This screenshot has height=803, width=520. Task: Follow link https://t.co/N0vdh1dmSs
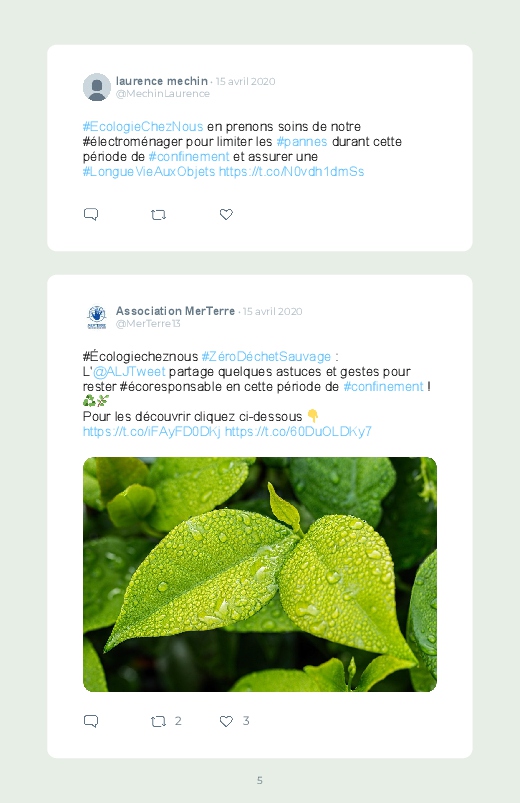(292, 172)
